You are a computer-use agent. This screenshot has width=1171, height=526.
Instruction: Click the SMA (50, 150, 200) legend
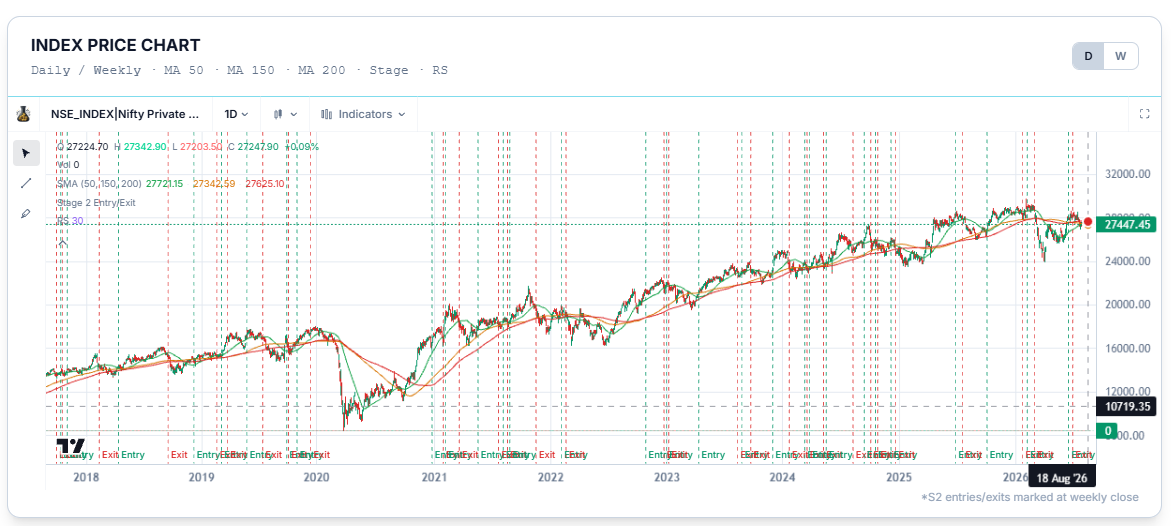[x=99, y=183]
